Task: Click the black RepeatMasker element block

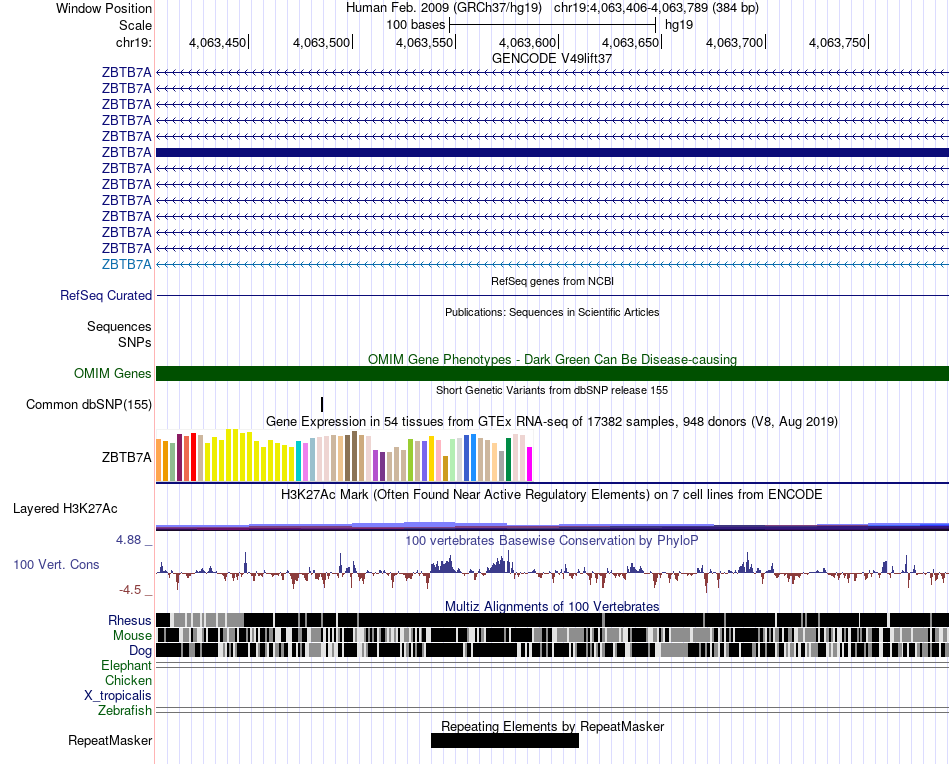Action: tap(505, 741)
